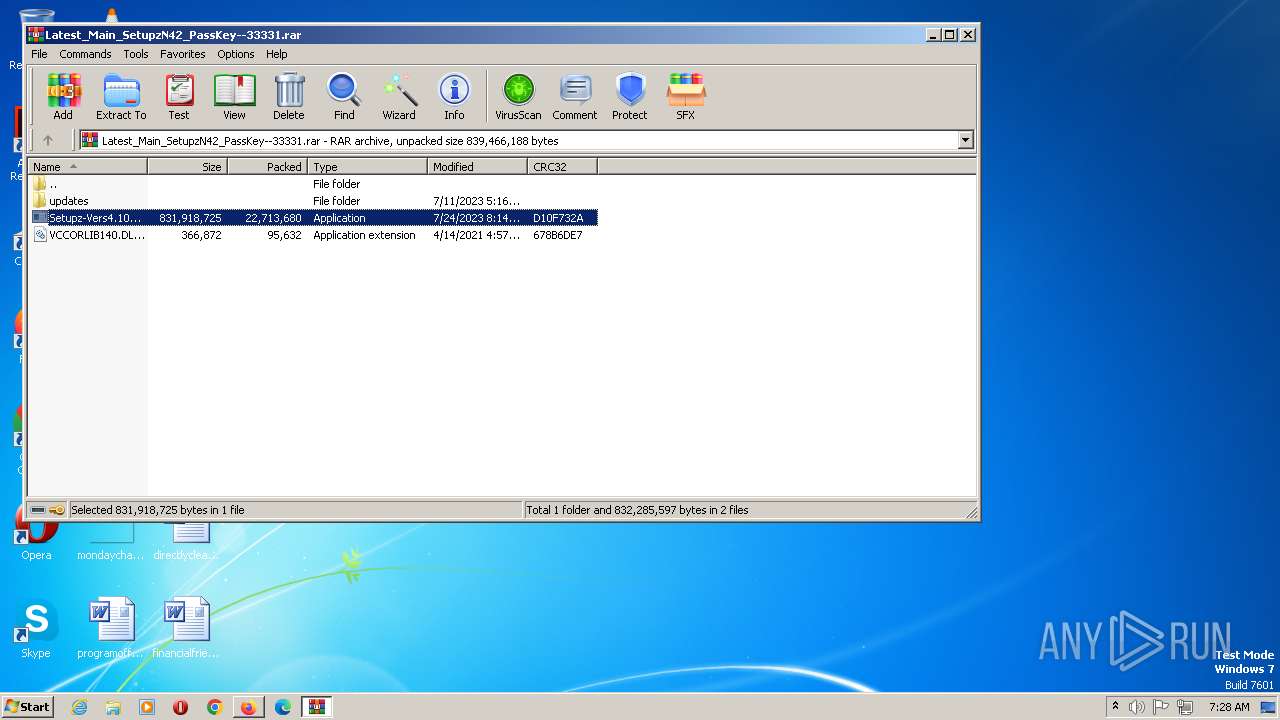The width and height of the screenshot is (1280, 720).
Task: Open Skype desktop shortcut
Action: coord(36,630)
